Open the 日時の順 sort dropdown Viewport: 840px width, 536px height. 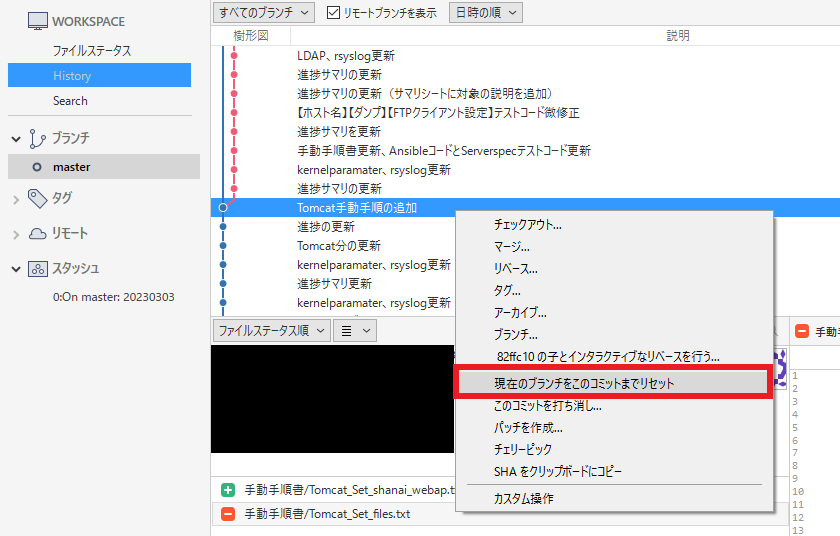[486, 12]
